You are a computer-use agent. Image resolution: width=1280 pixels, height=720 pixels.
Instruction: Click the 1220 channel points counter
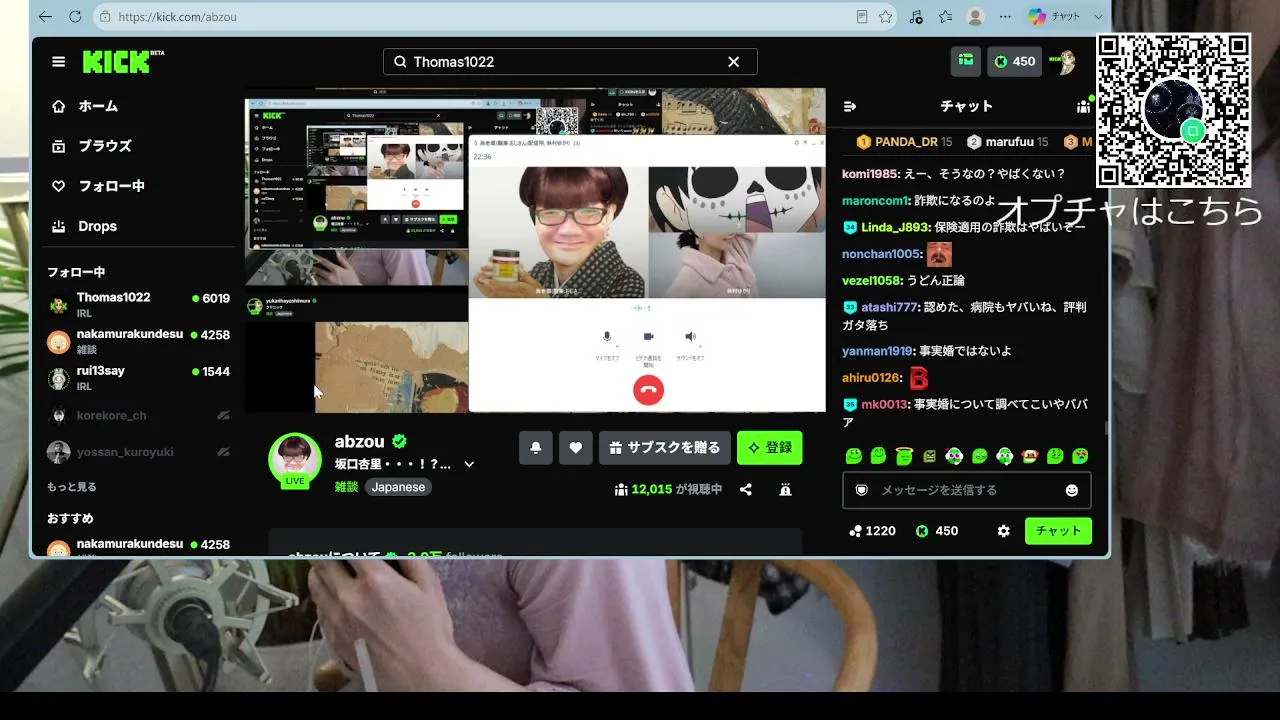click(872, 531)
